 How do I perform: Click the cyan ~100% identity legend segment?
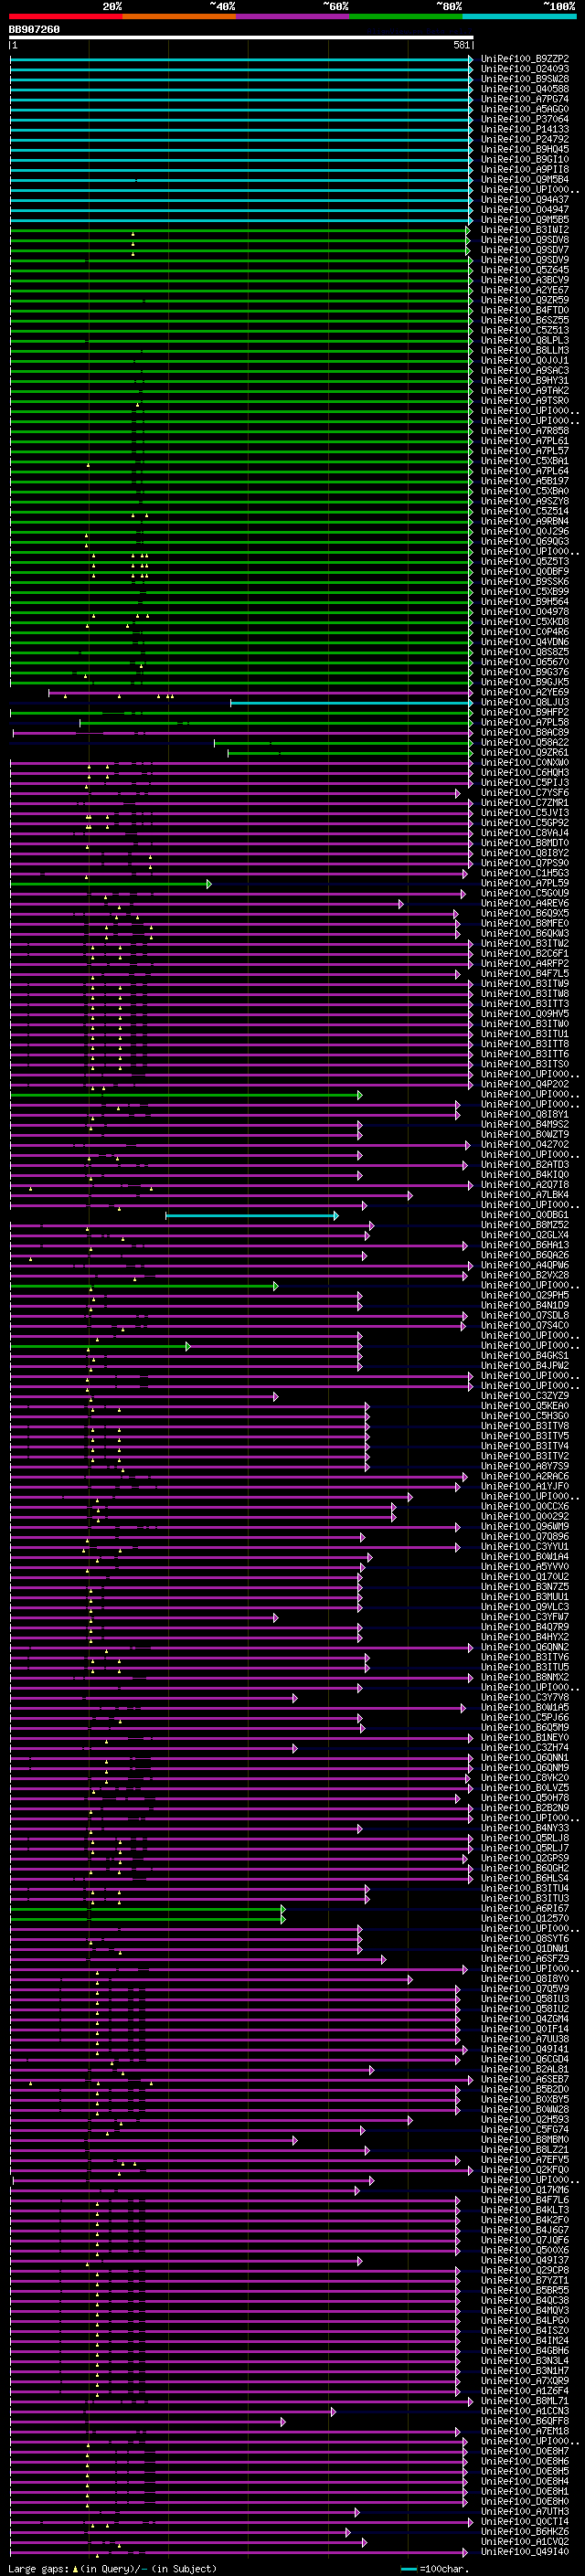(x=519, y=16)
